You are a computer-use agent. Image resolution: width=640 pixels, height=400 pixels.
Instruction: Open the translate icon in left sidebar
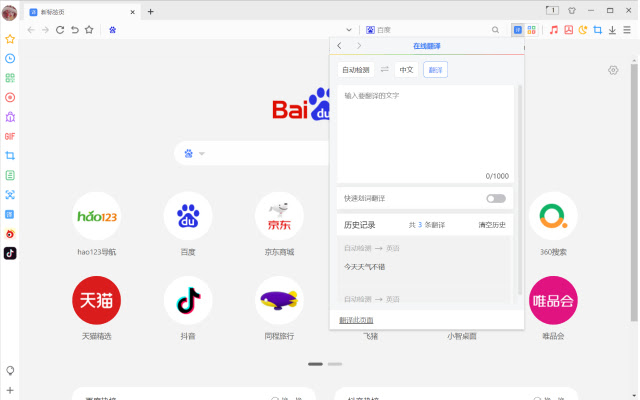[10, 214]
